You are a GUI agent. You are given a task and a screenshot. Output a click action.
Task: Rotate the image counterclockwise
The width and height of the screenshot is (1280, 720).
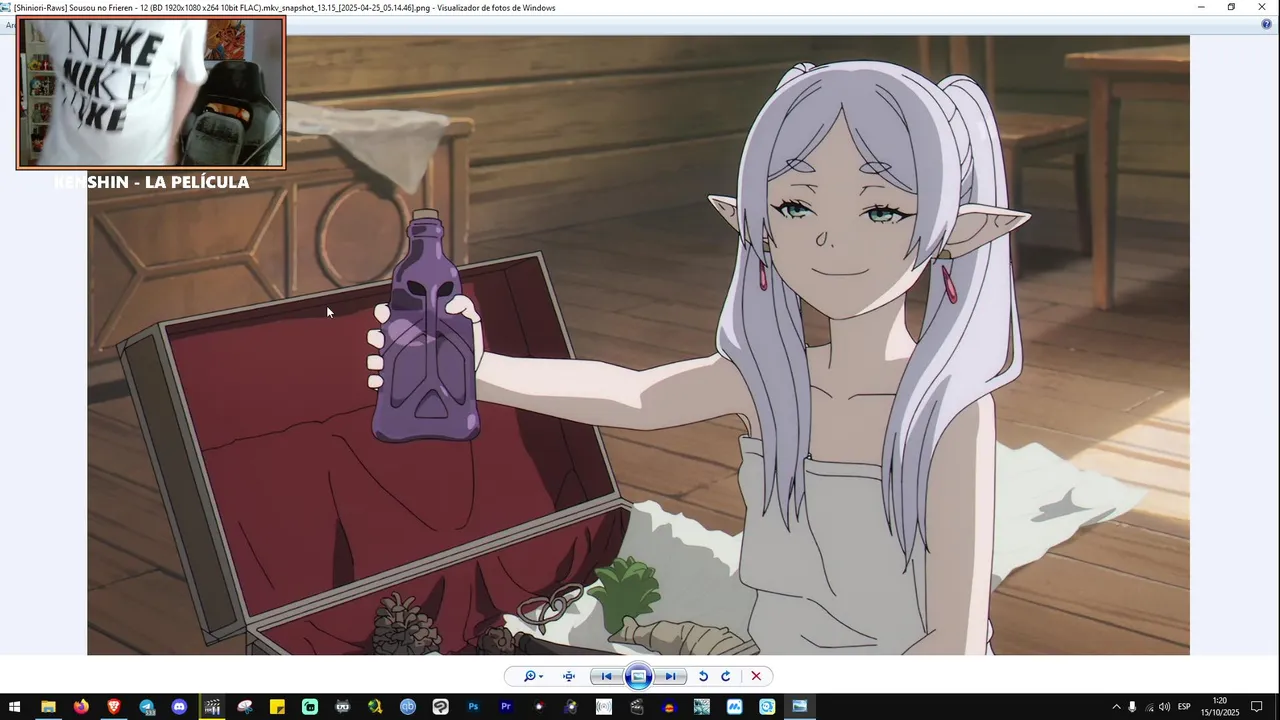(703, 676)
